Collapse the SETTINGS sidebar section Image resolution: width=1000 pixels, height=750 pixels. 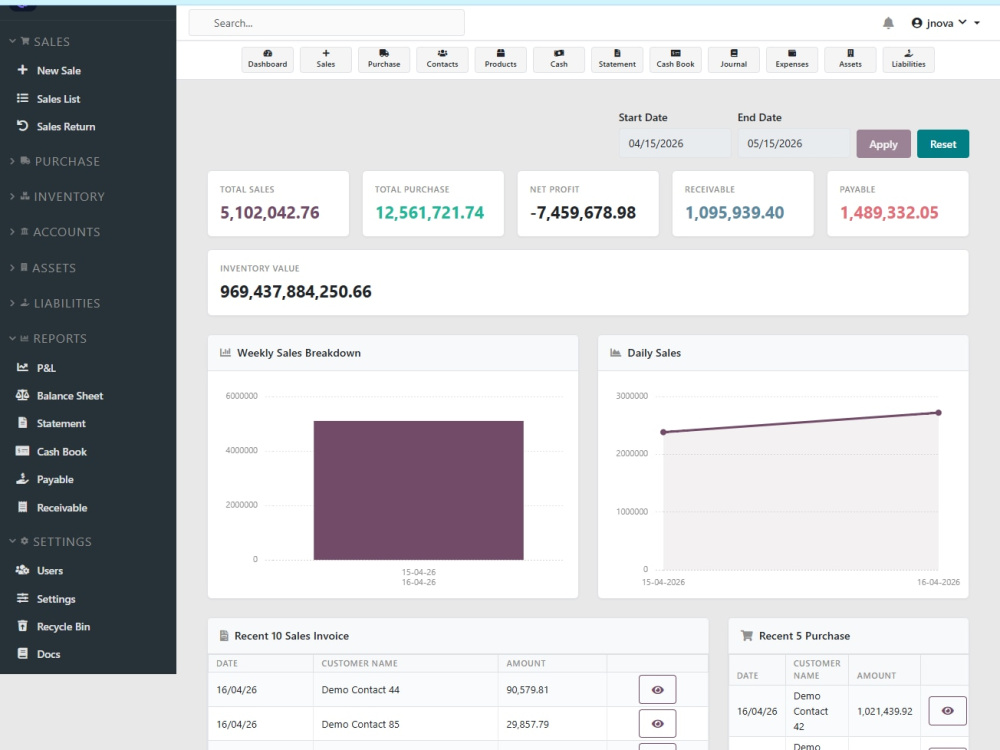pos(50,541)
